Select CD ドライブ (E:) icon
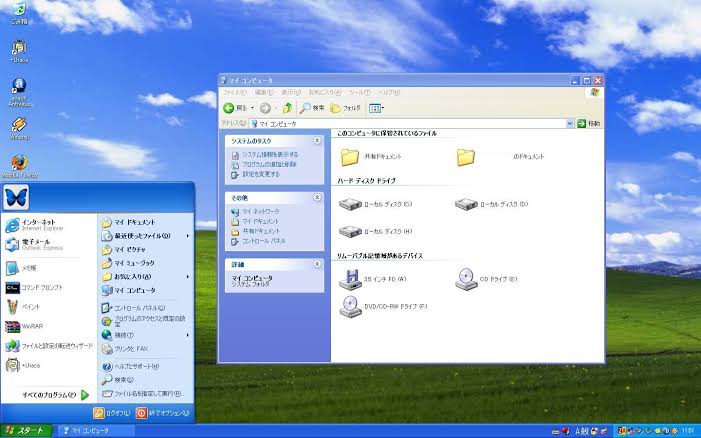The image size is (701, 438). (486, 279)
